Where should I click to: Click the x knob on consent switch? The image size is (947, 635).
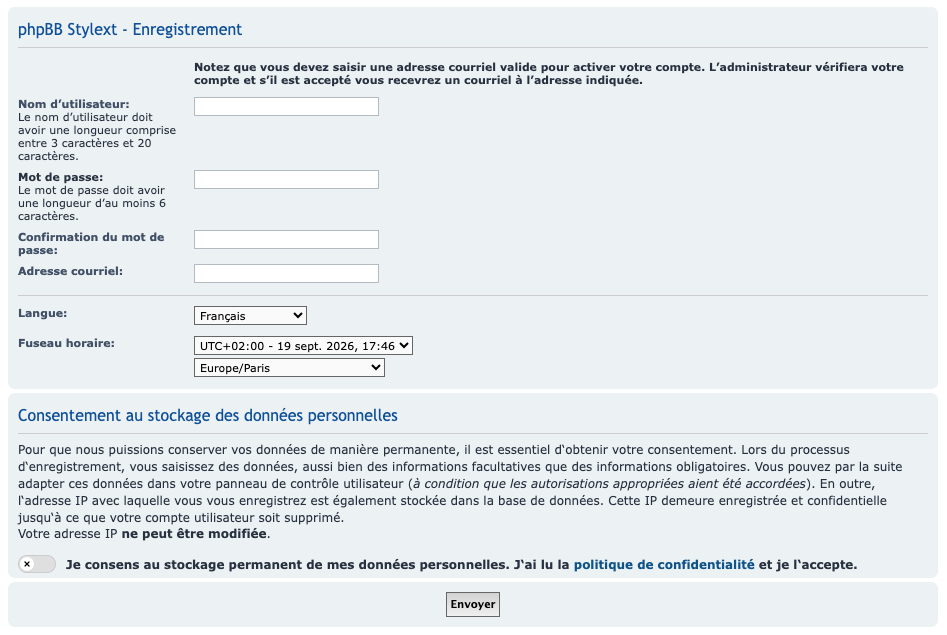click(27, 564)
